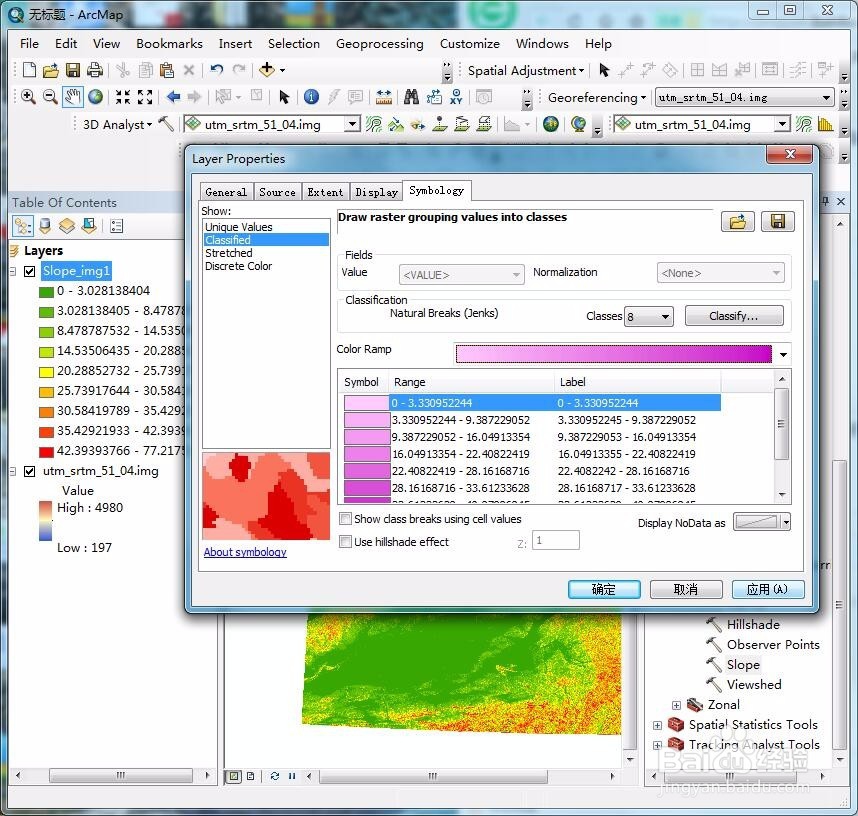Collapse the Slope_img1 layer legend
The height and width of the screenshot is (816, 858).
pos(13,271)
